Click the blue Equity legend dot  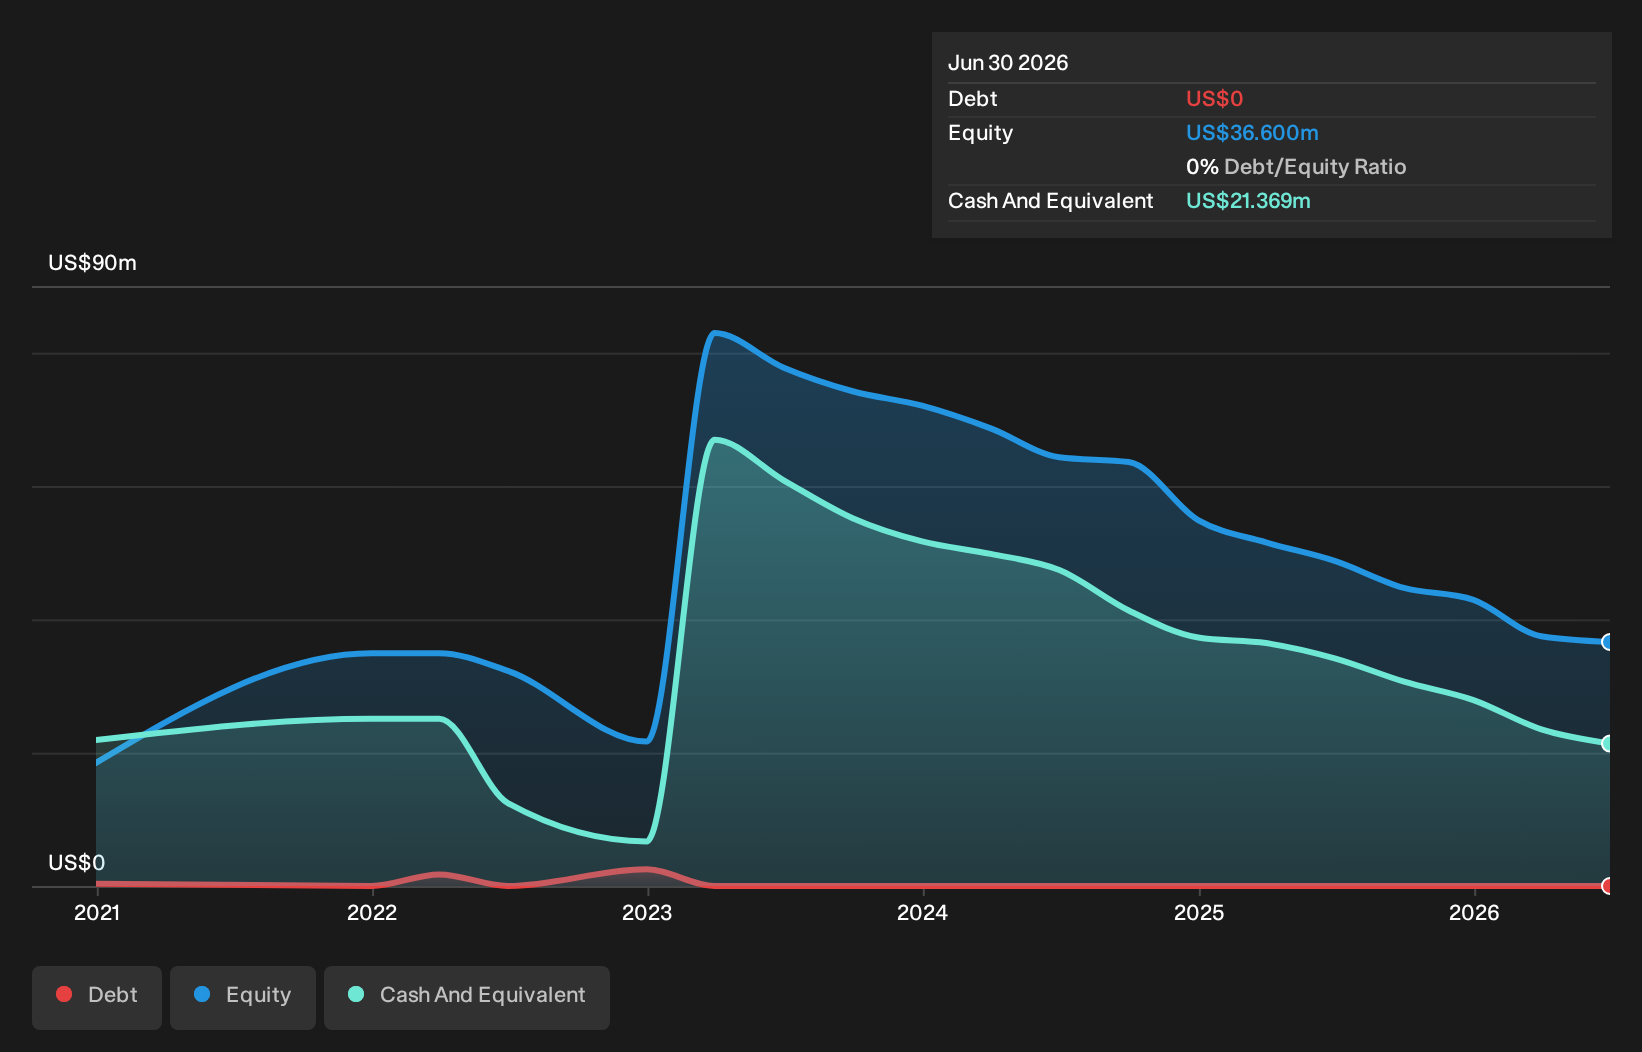[x=202, y=994]
